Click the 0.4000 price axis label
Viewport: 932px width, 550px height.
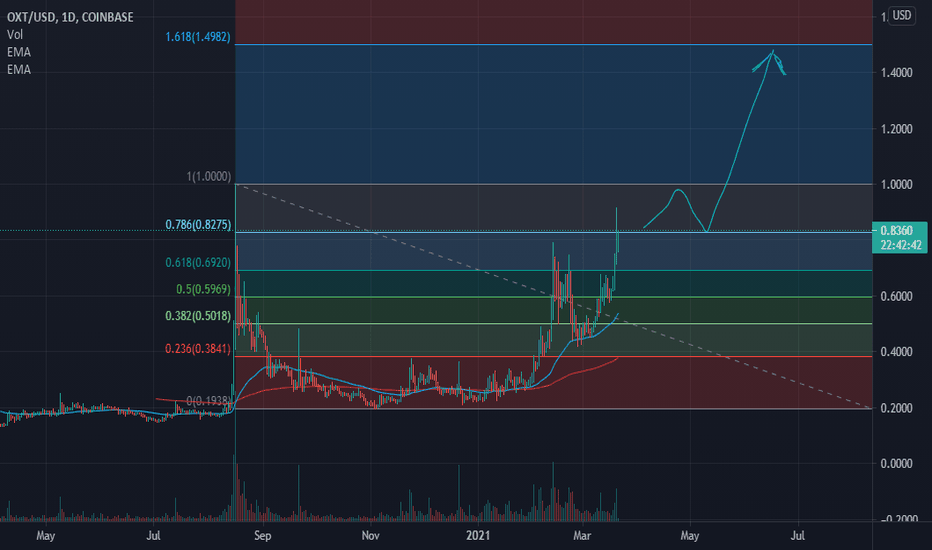coord(896,352)
